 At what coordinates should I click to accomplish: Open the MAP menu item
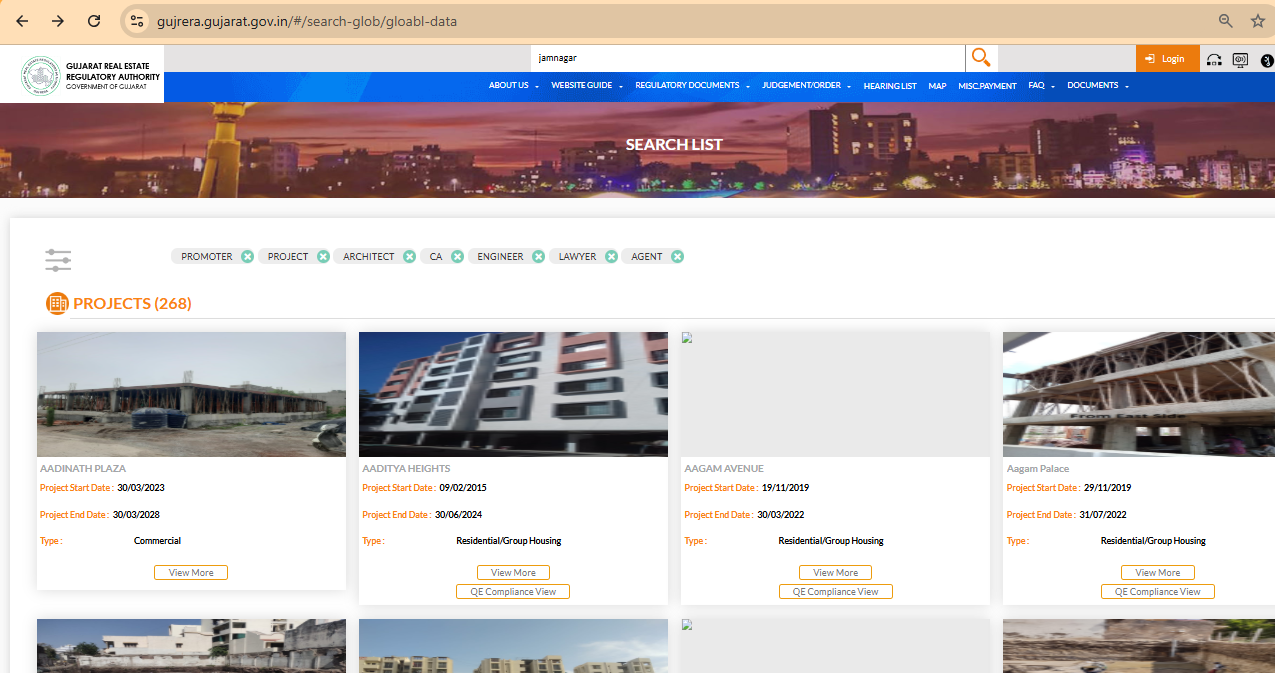pyautogui.click(x=937, y=86)
